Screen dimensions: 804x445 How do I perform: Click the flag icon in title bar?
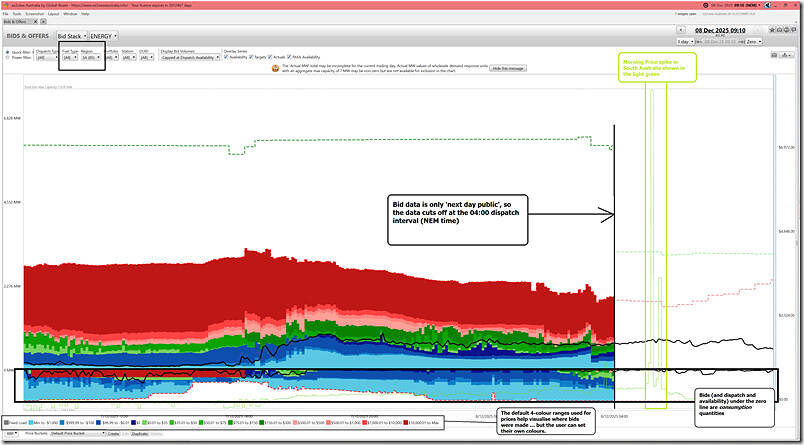(x=767, y=5)
